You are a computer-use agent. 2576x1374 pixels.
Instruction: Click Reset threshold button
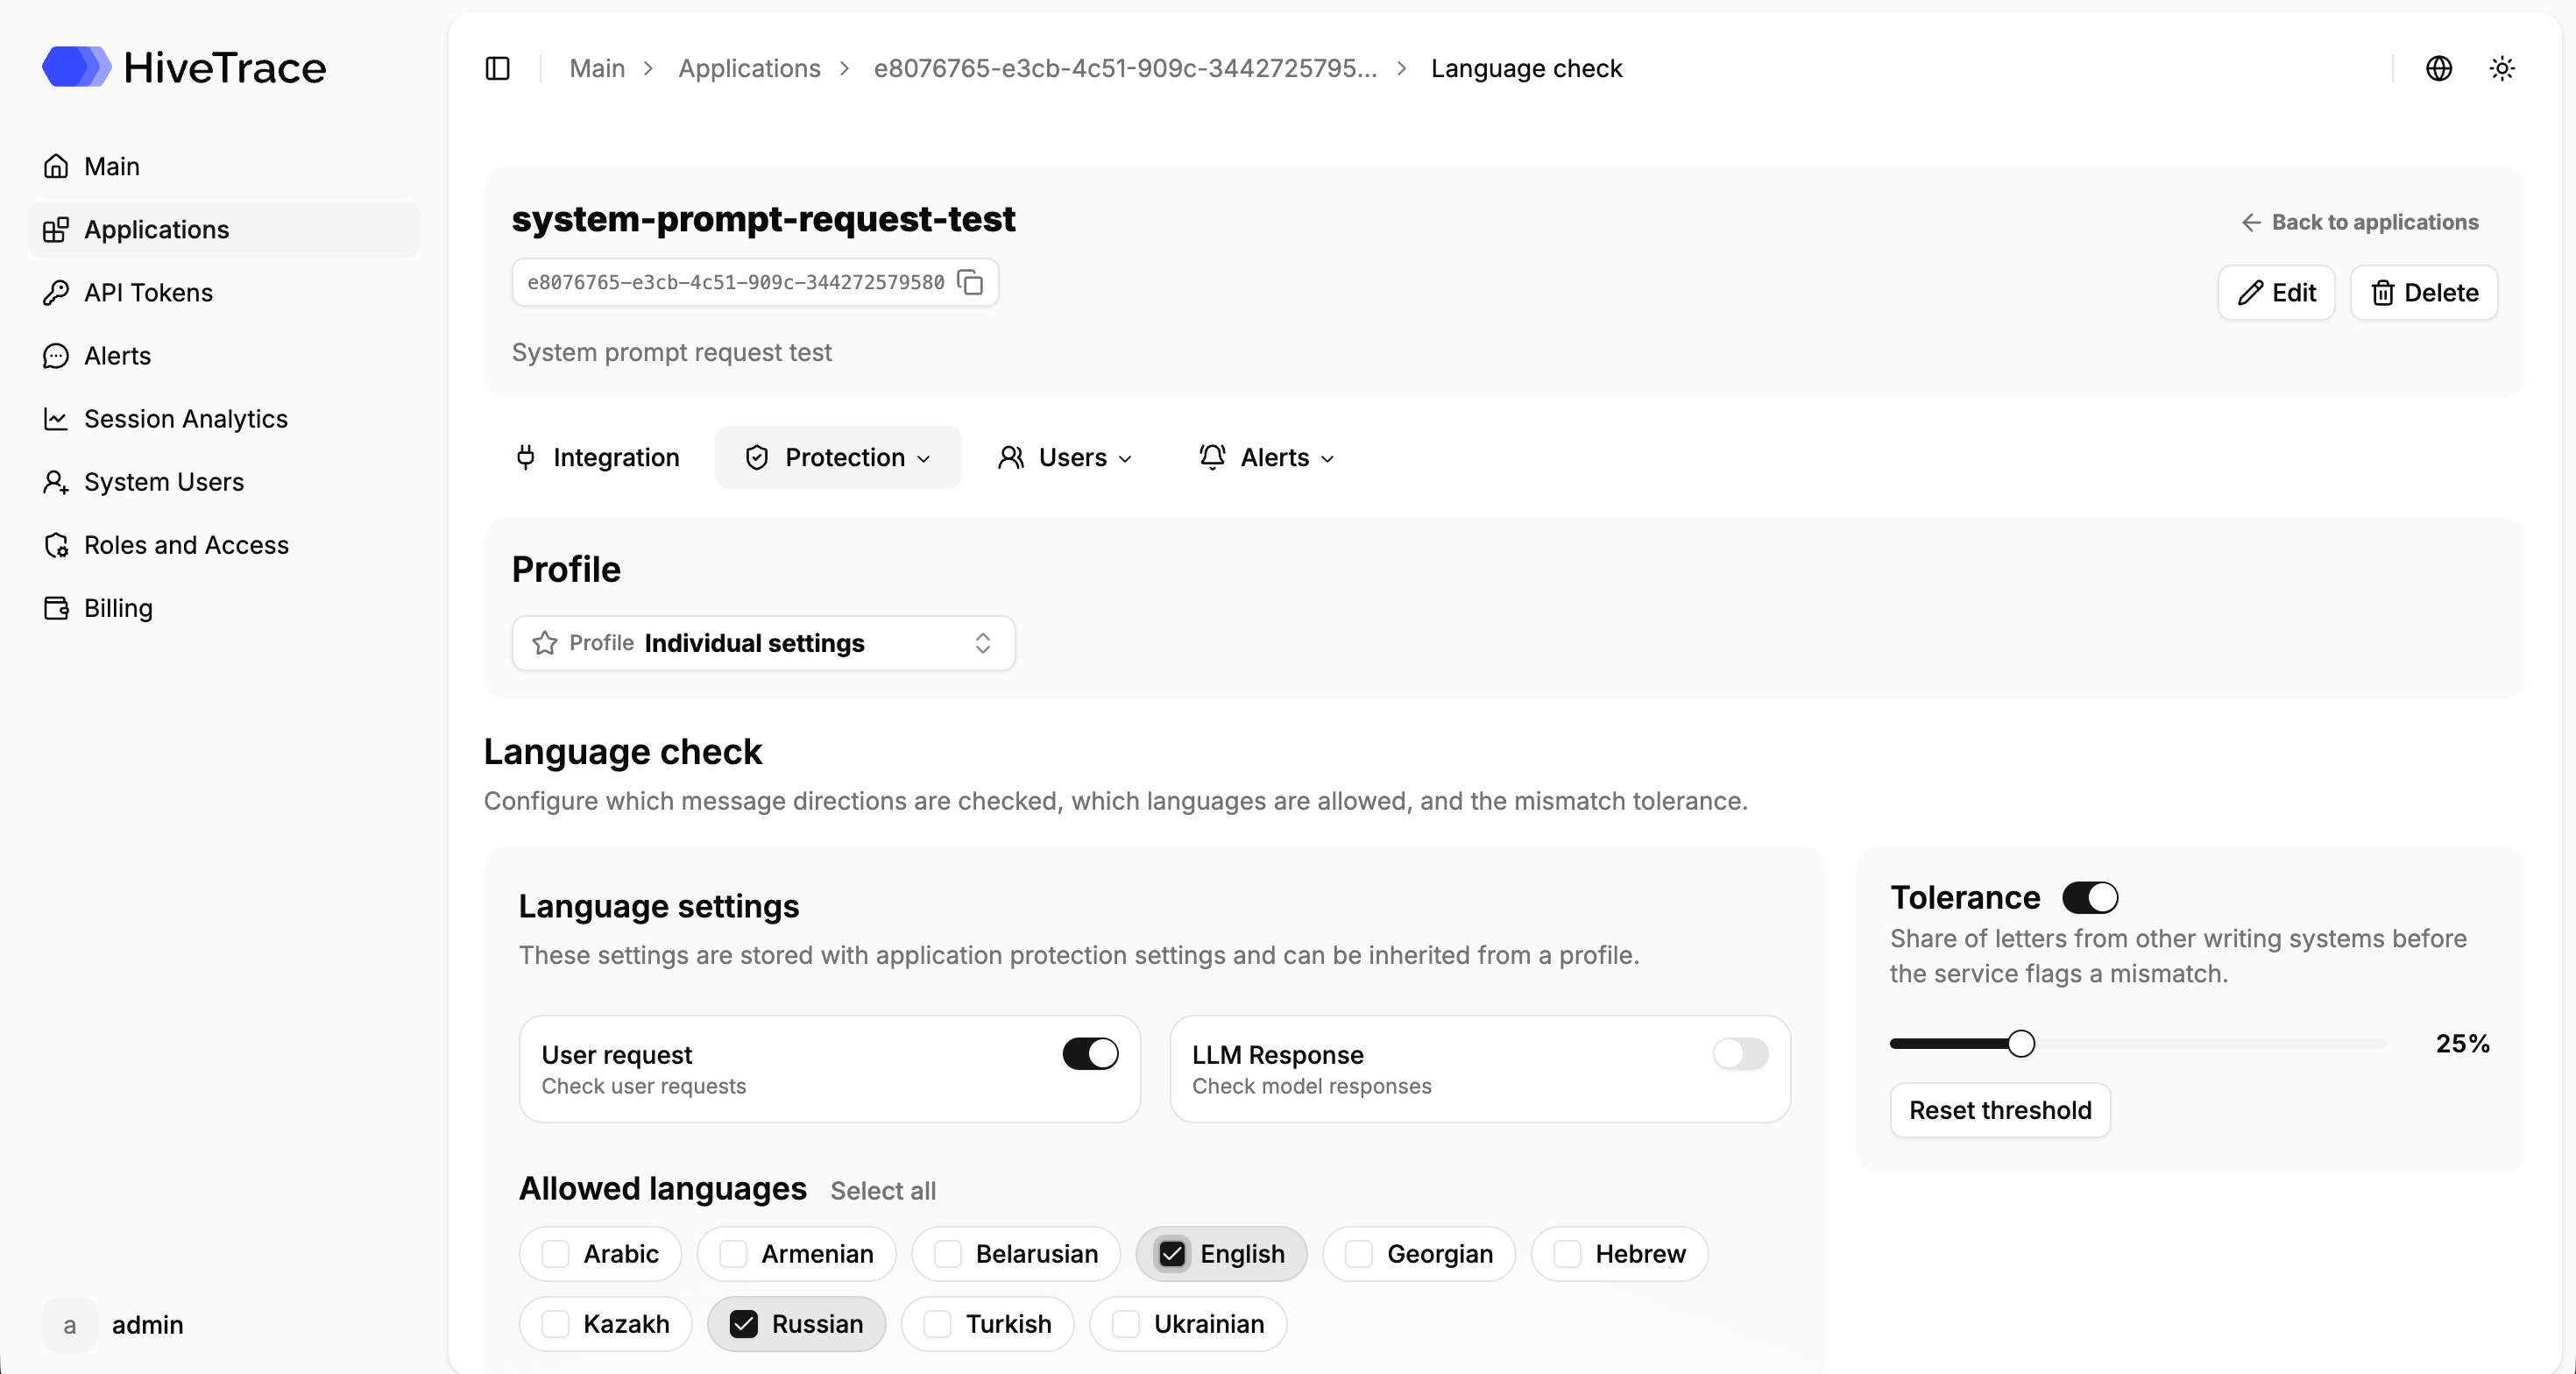pyautogui.click(x=2000, y=1110)
